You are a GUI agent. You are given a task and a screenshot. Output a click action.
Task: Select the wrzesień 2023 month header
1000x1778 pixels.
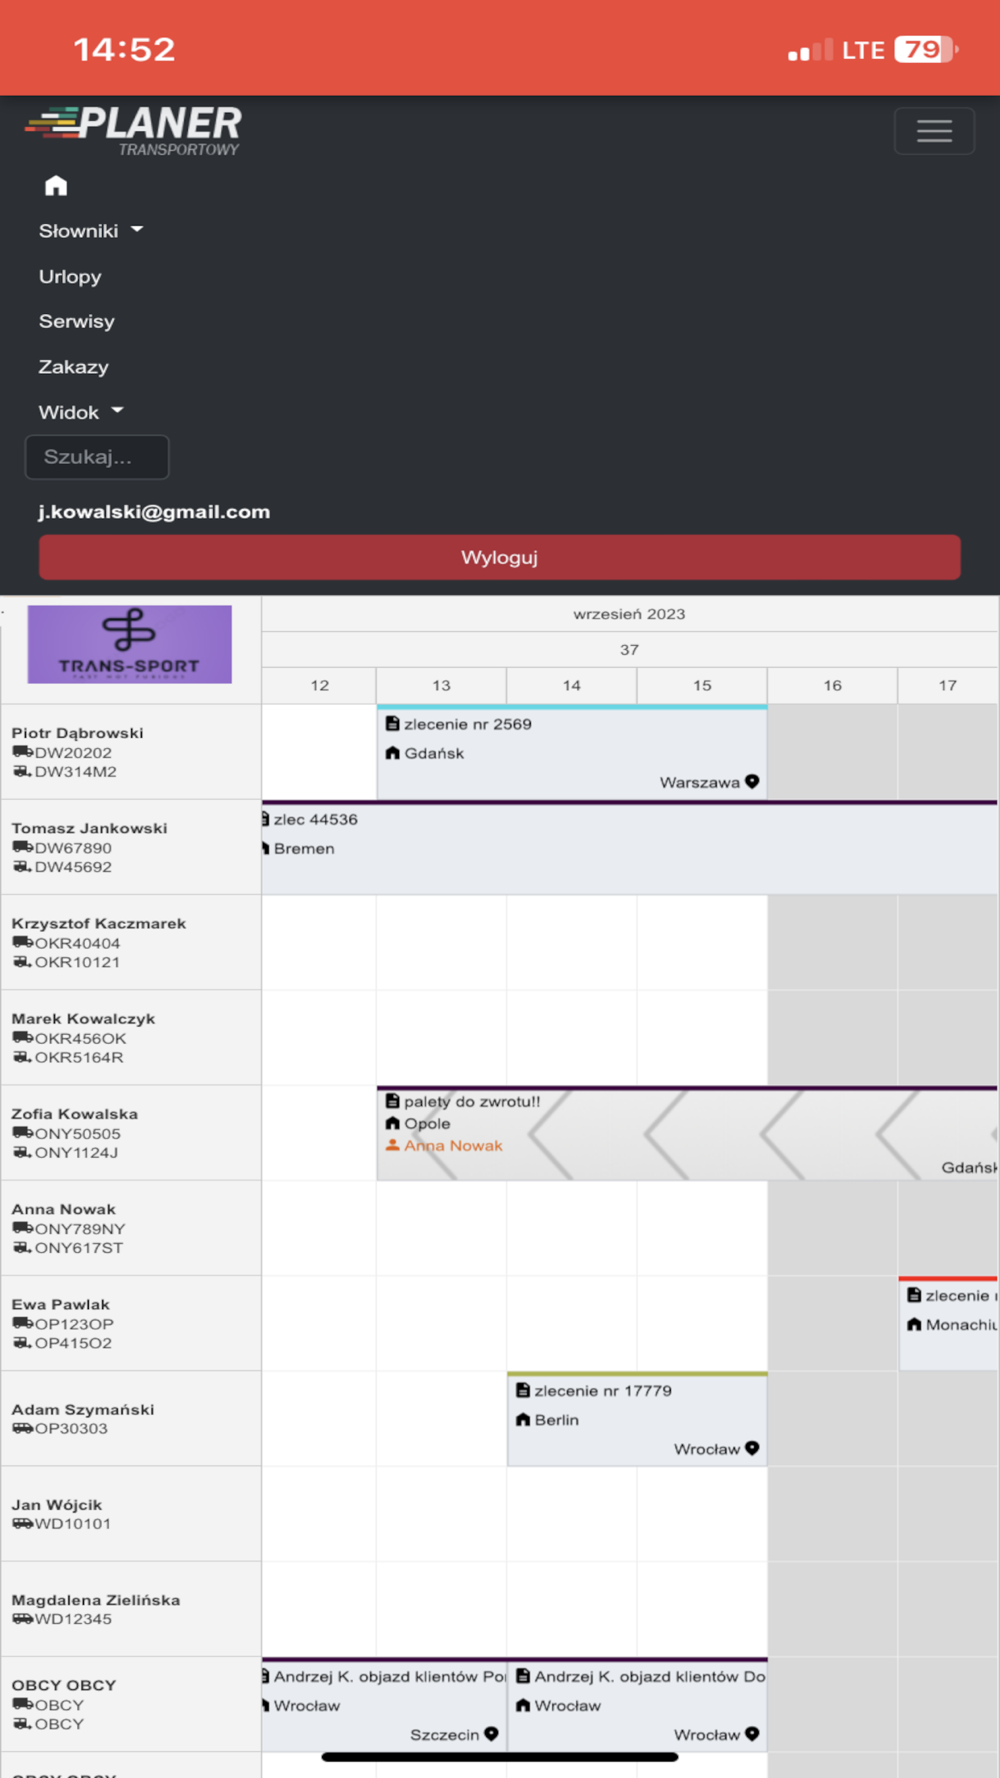point(629,614)
